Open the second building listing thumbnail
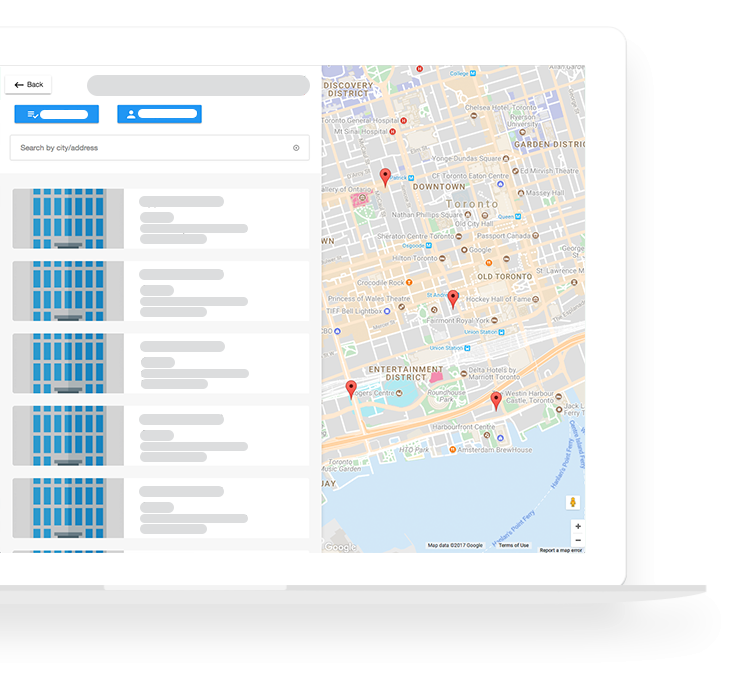The image size is (750, 700). pos(68,291)
